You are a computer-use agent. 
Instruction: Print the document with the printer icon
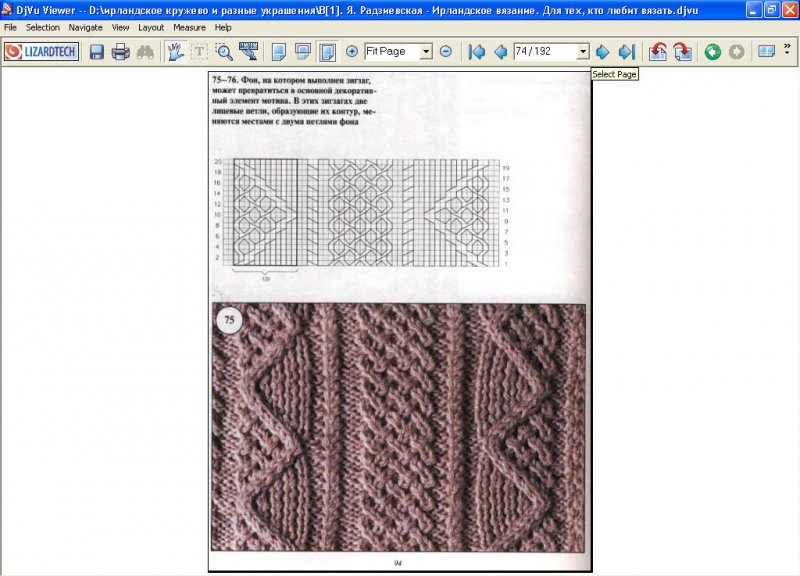pyautogui.click(x=121, y=52)
